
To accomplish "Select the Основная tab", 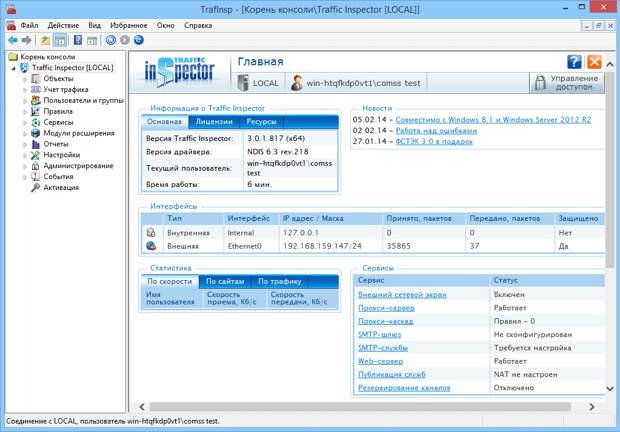I will tap(164, 122).
